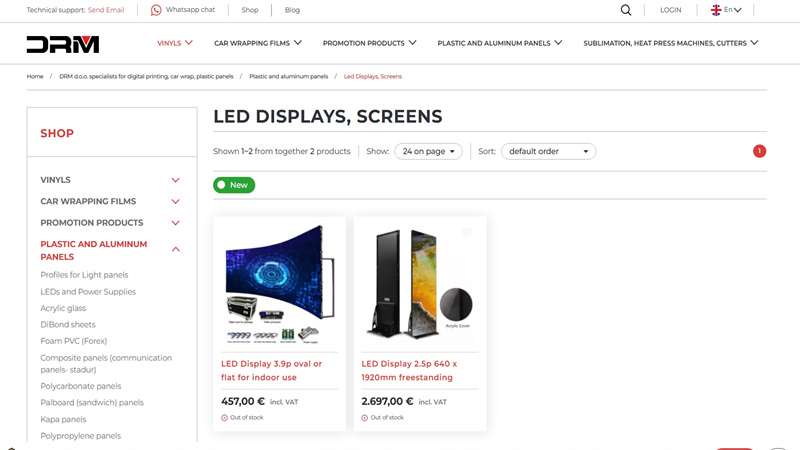Click the Send Email support link
The image size is (800, 450).
pyautogui.click(x=106, y=10)
